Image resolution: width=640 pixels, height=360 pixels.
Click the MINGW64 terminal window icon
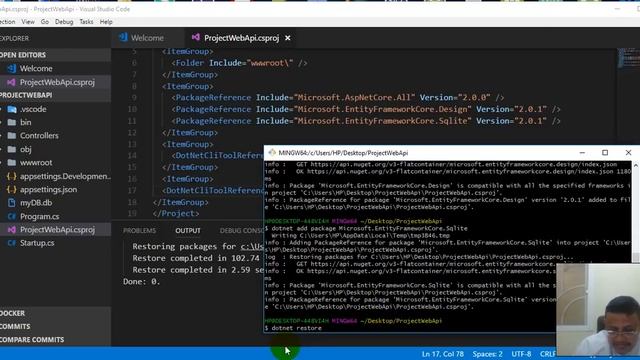coord(272,153)
